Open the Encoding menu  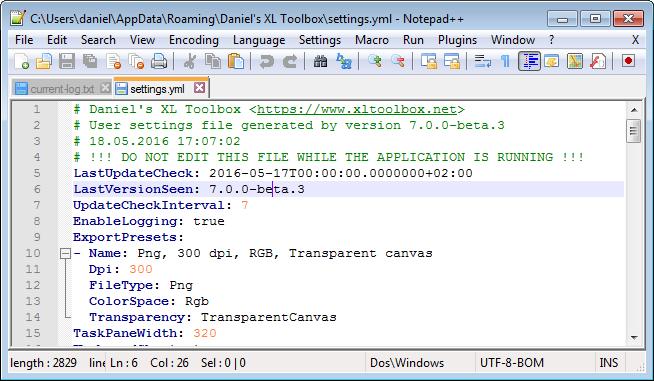(x=194, y=40)
